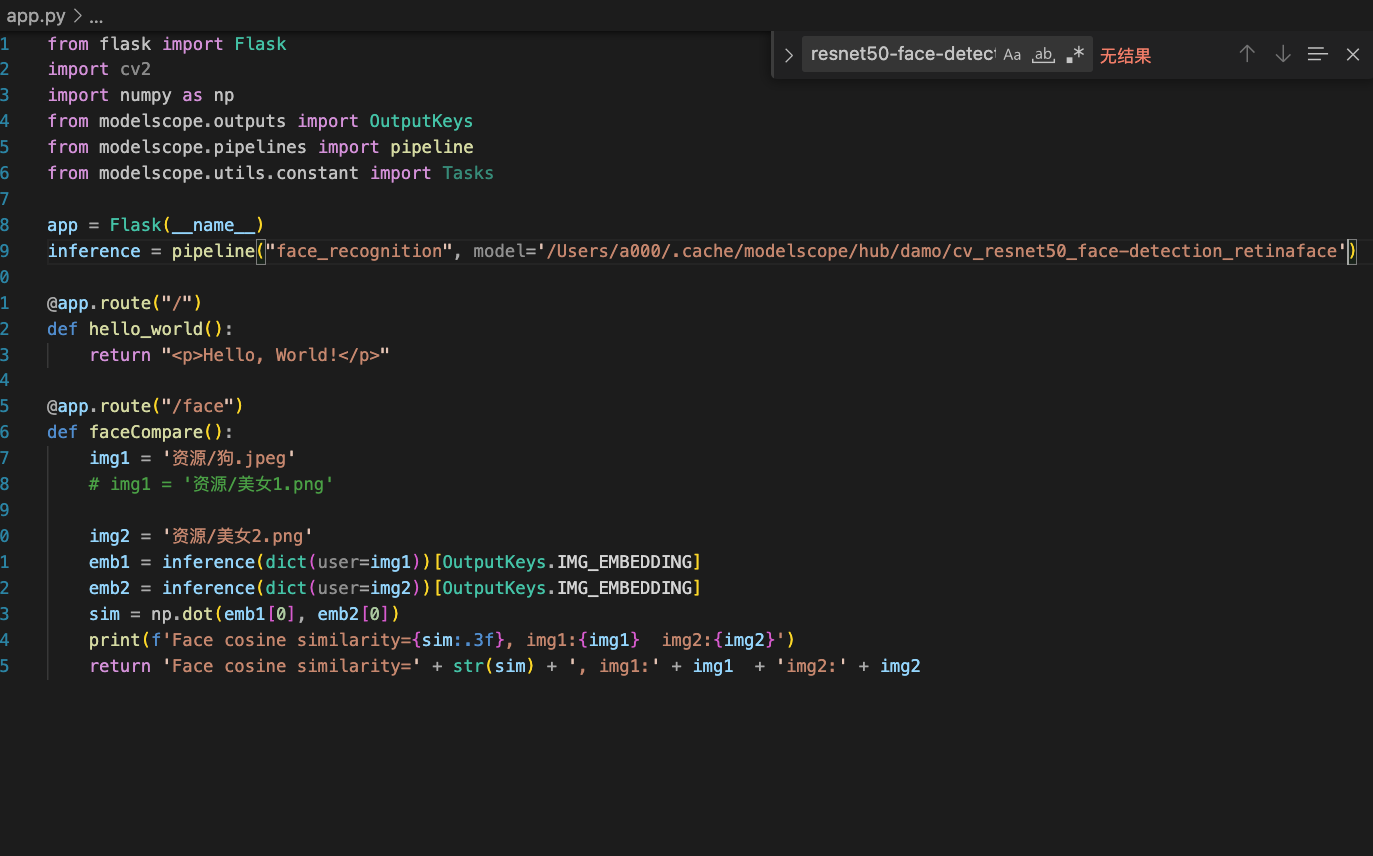This screenshot has height=856, width=1373.
Task: Click the 无结果 no-results label
Action: 1126,56
